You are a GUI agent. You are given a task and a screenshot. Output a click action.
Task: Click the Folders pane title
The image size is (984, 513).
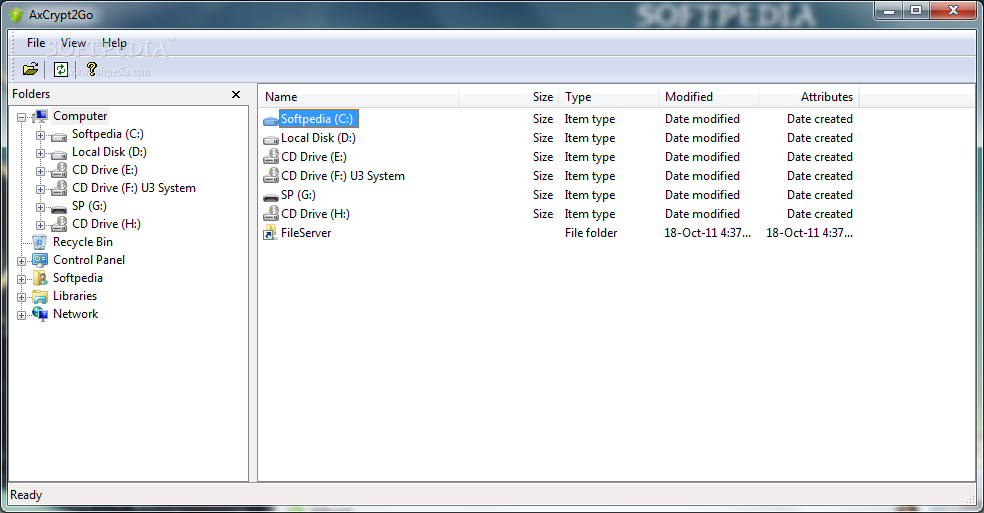pyautogui.click(x=31, y=94)
